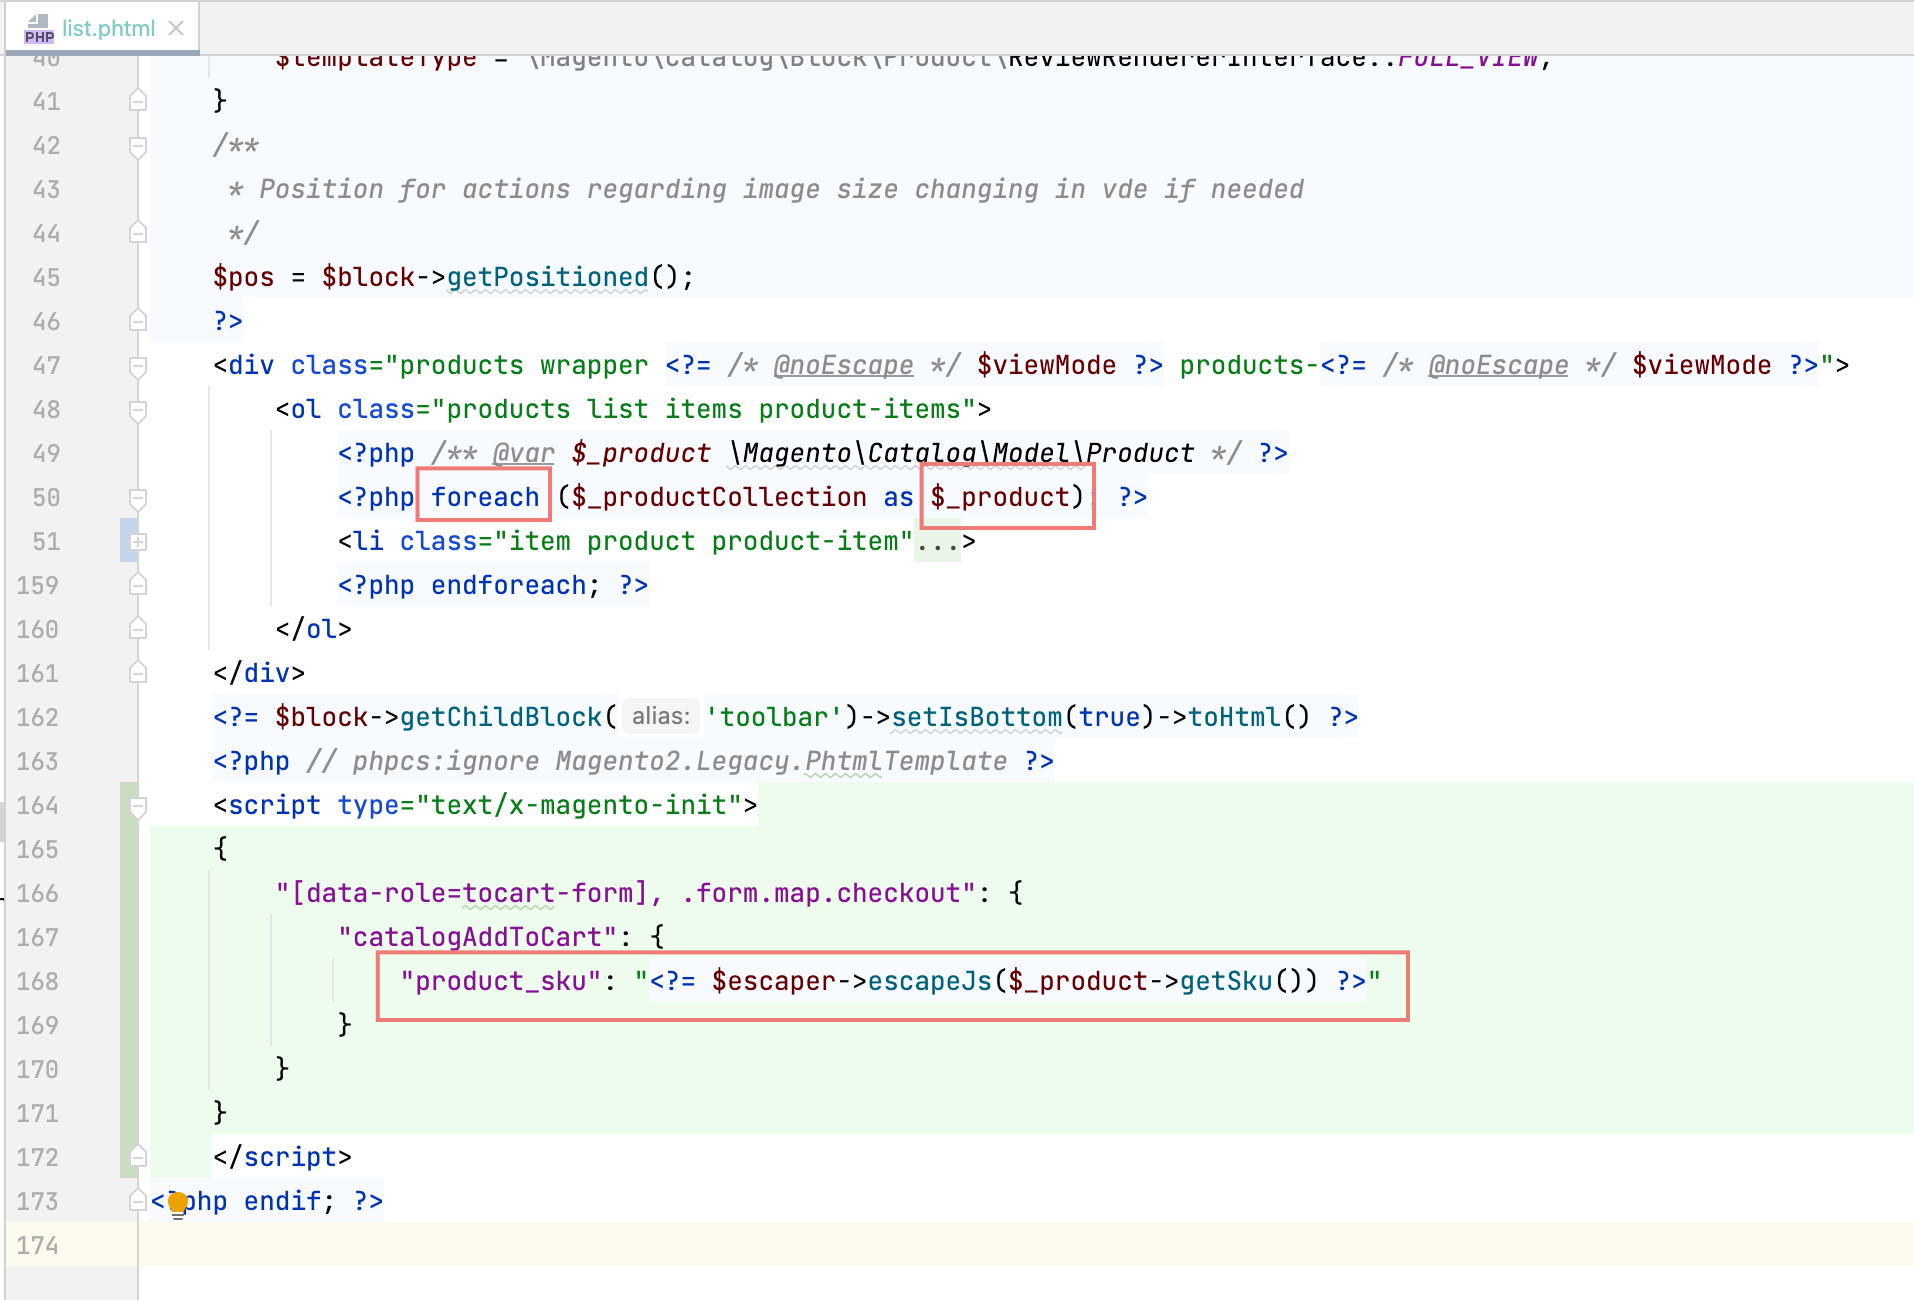Viewport: 1914px width, 1300px height.
Task: Expand the folded '...' ellipsis in li tag
Action: (x=938, y=542)
